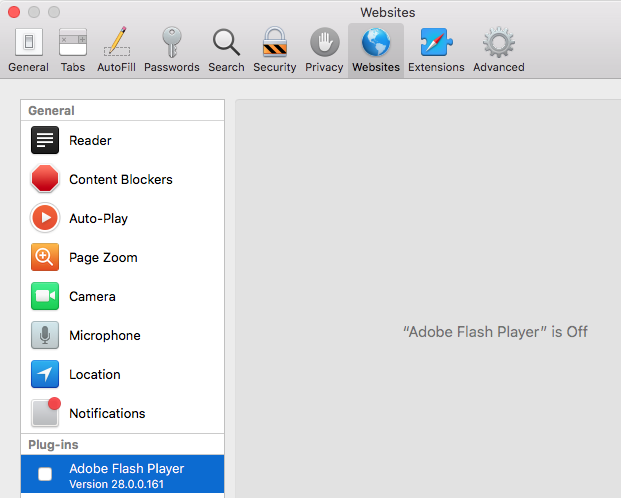Select the Adobe Flash Player plug-in row
The height and width of the screenshot is (498, 621).
pyautogui.click(x=122, y=474)
